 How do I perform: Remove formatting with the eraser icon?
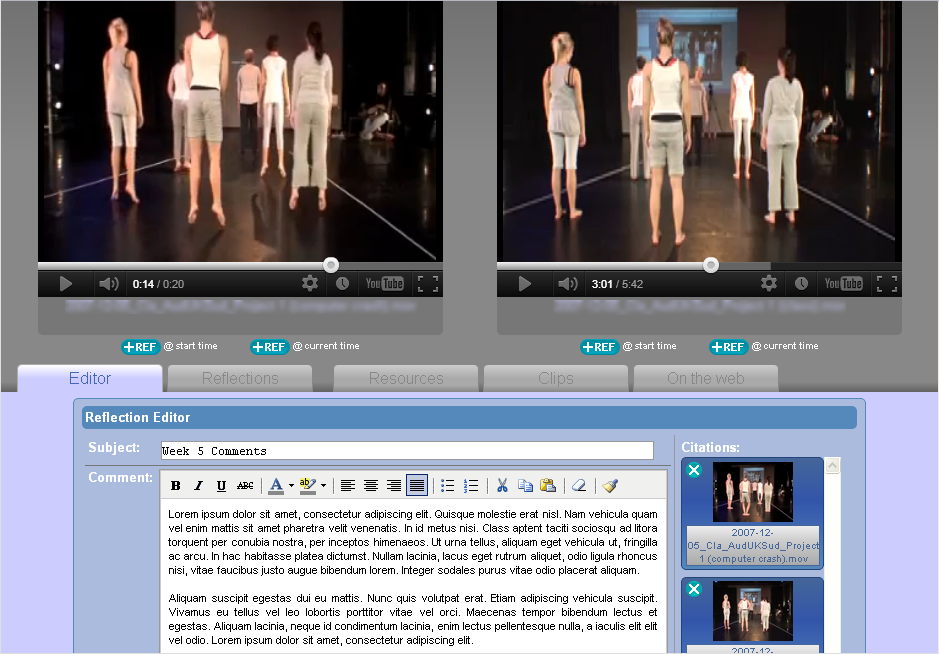point(579,485)
